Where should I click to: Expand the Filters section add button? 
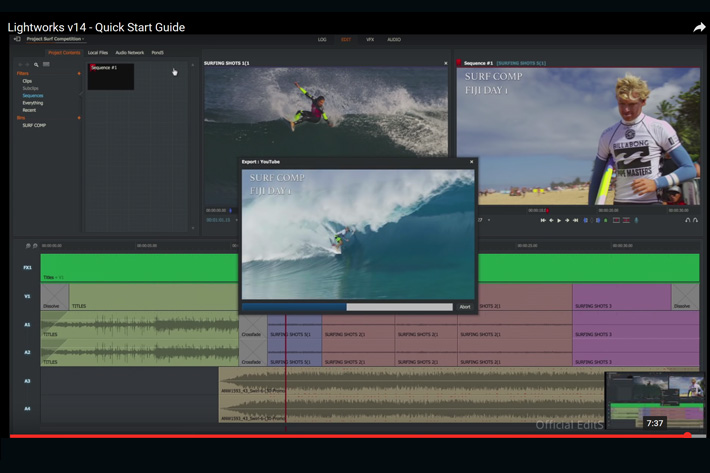click(x=79, y=73)
